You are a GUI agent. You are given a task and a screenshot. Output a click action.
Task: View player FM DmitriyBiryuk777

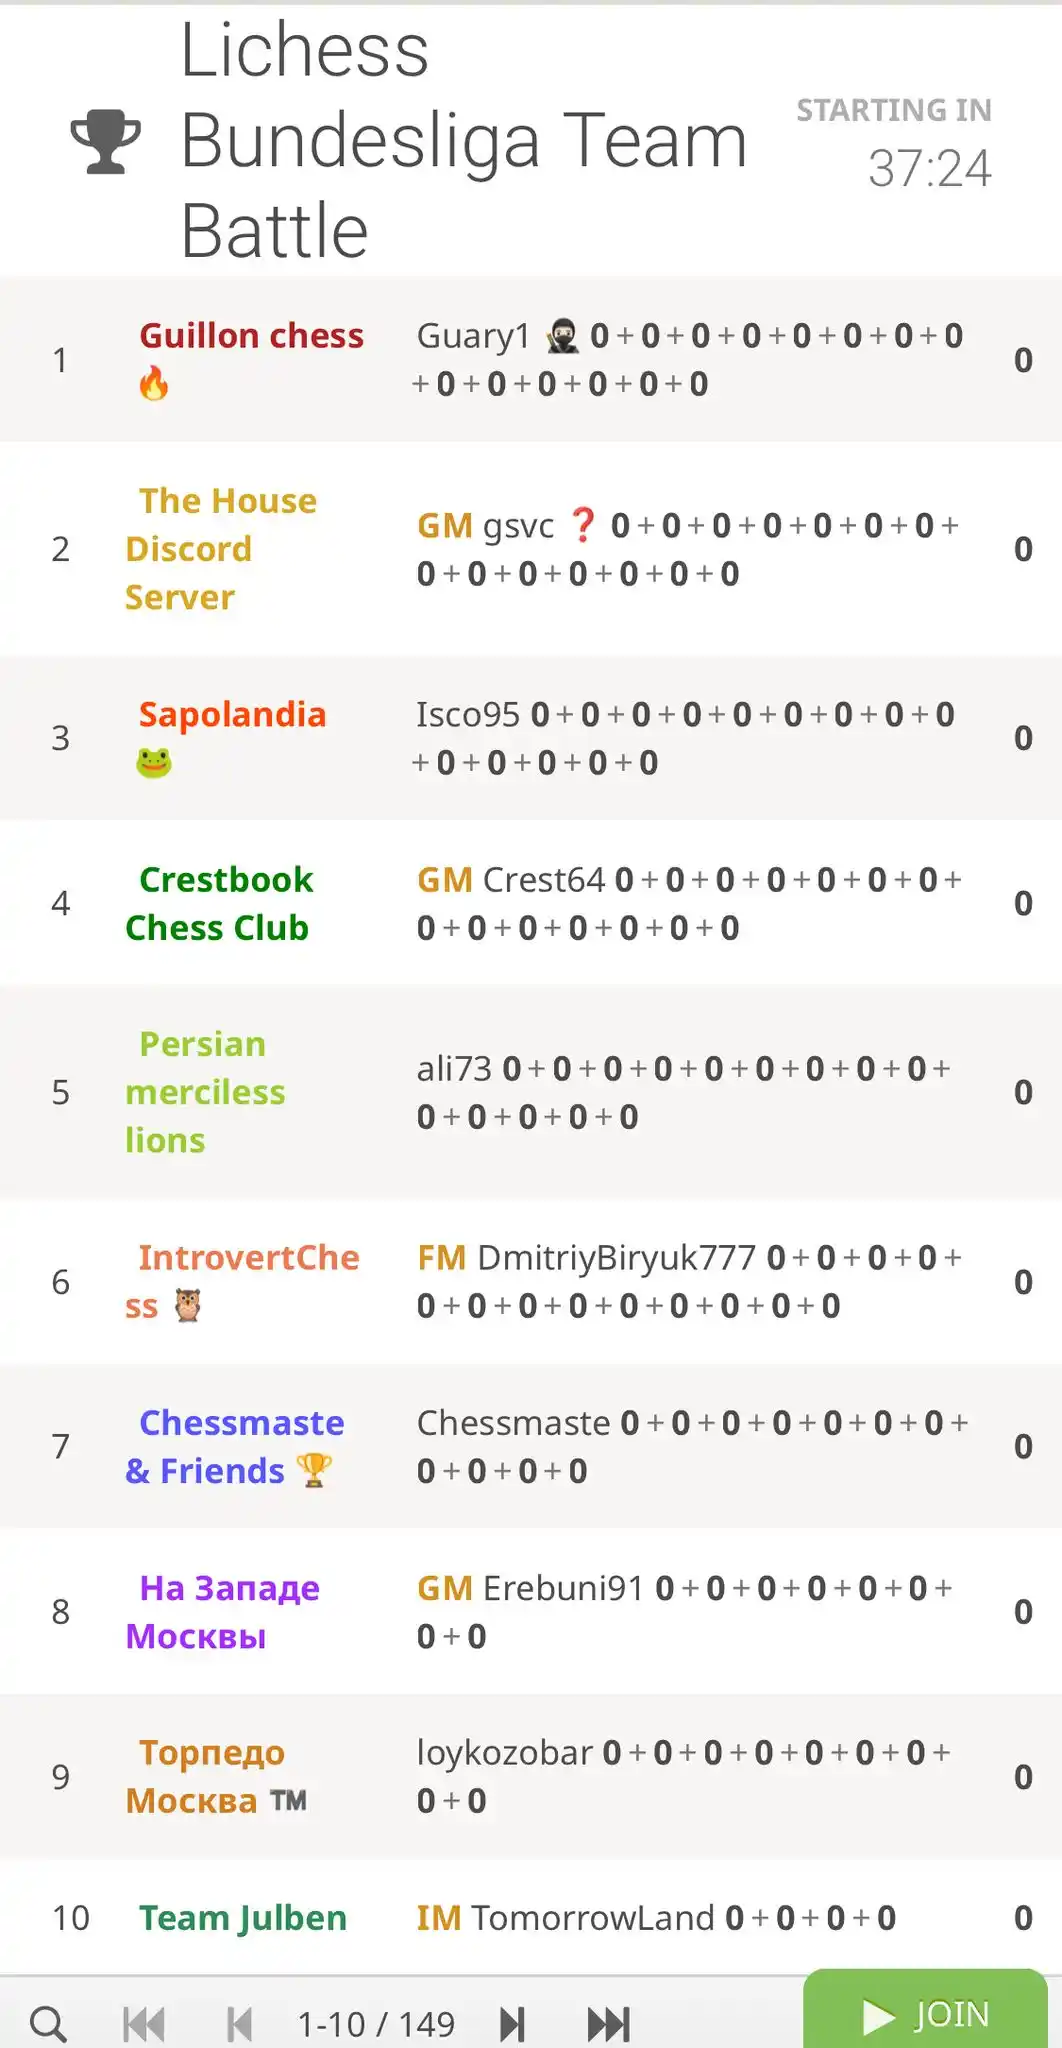click(586, 1257)
